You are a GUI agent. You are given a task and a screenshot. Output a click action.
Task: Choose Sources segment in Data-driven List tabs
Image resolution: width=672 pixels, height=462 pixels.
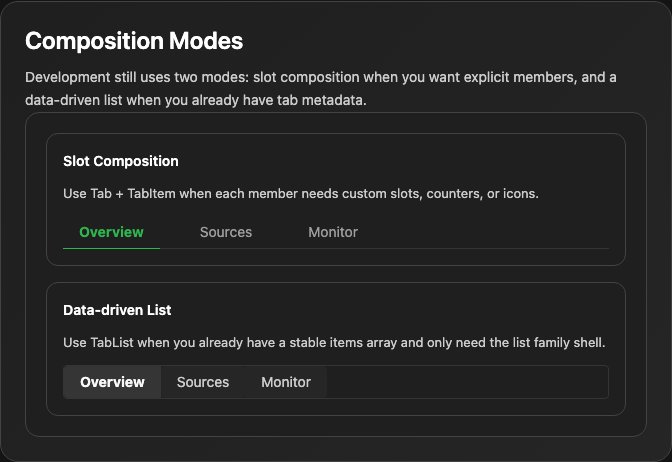click(203, 382)
